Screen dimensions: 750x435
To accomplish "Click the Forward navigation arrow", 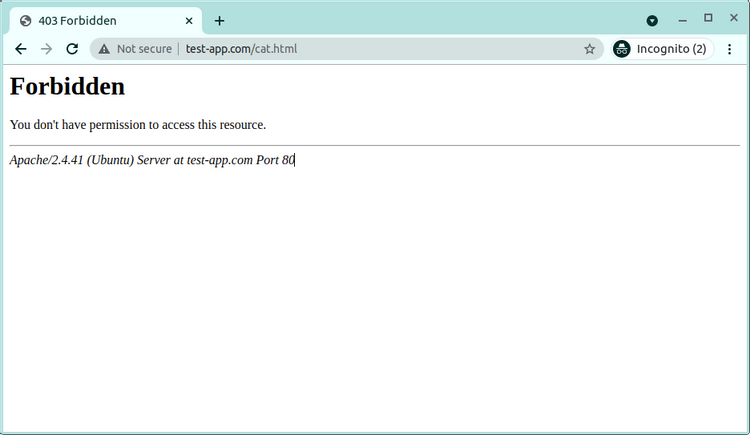I will 46,49.
